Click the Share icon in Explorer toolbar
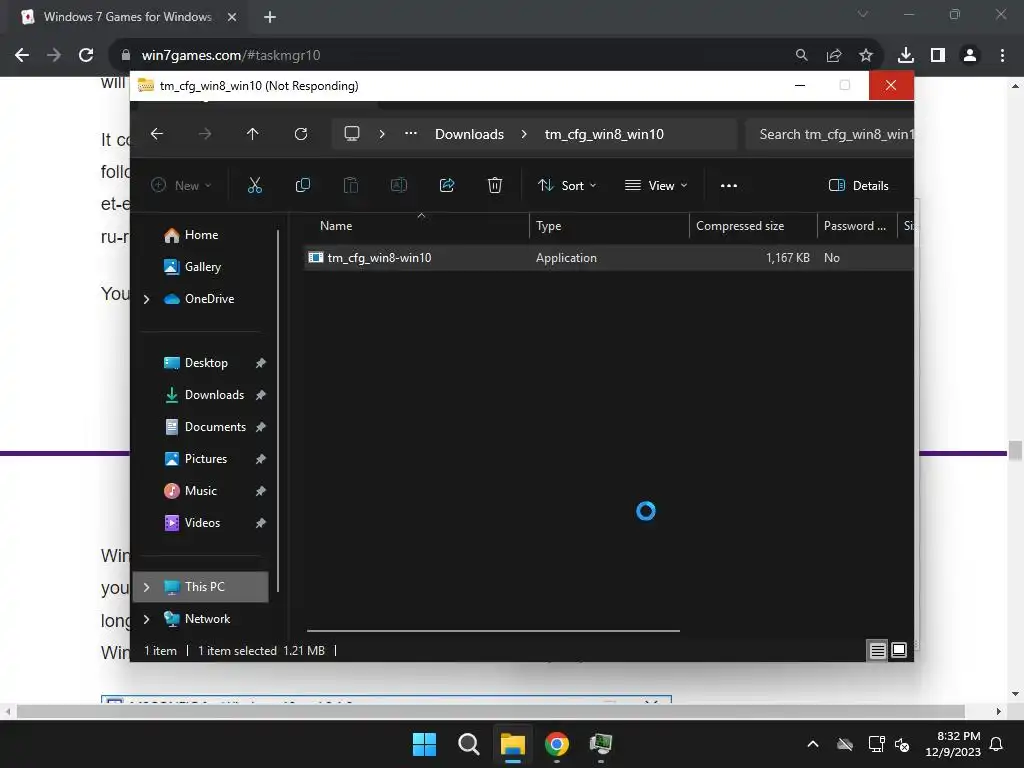Viewport: 1024px width, 768px height. (x=447, y=185)
